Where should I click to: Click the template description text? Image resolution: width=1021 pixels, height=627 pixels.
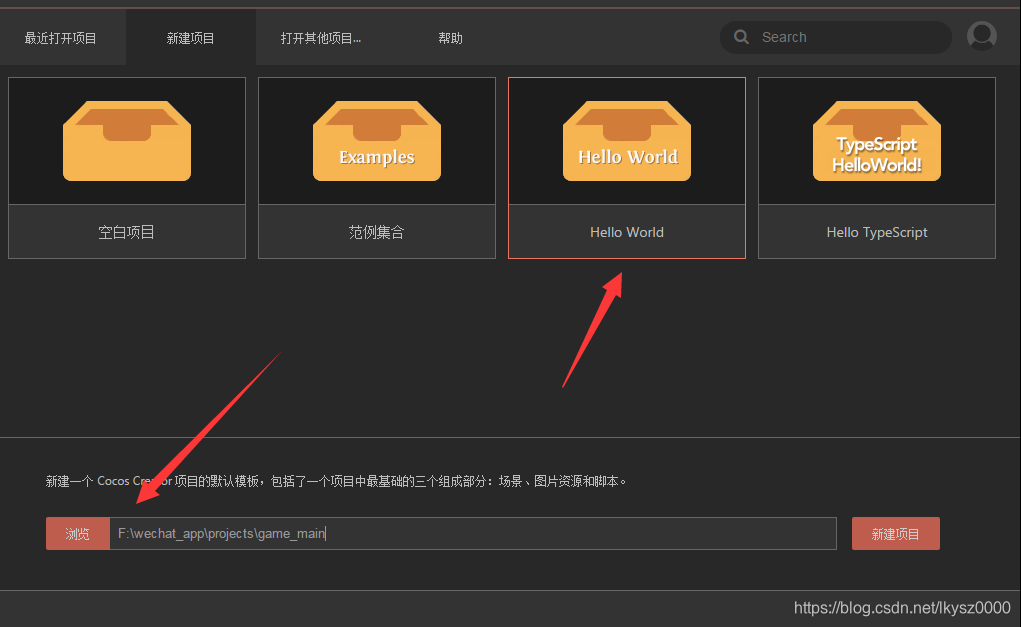click(336, 481)
